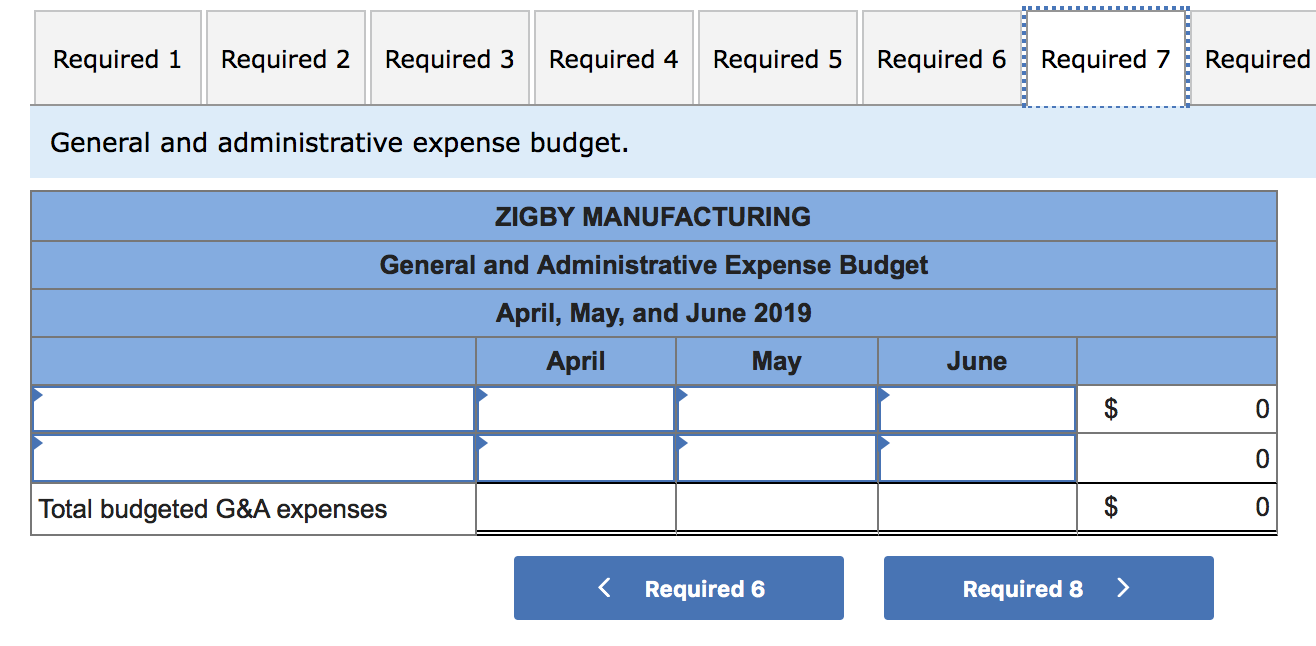Viewport: 1316px width, 646px height.
Task: Go back using the blue Required 6 button
Action: click(x=679, y=588)
